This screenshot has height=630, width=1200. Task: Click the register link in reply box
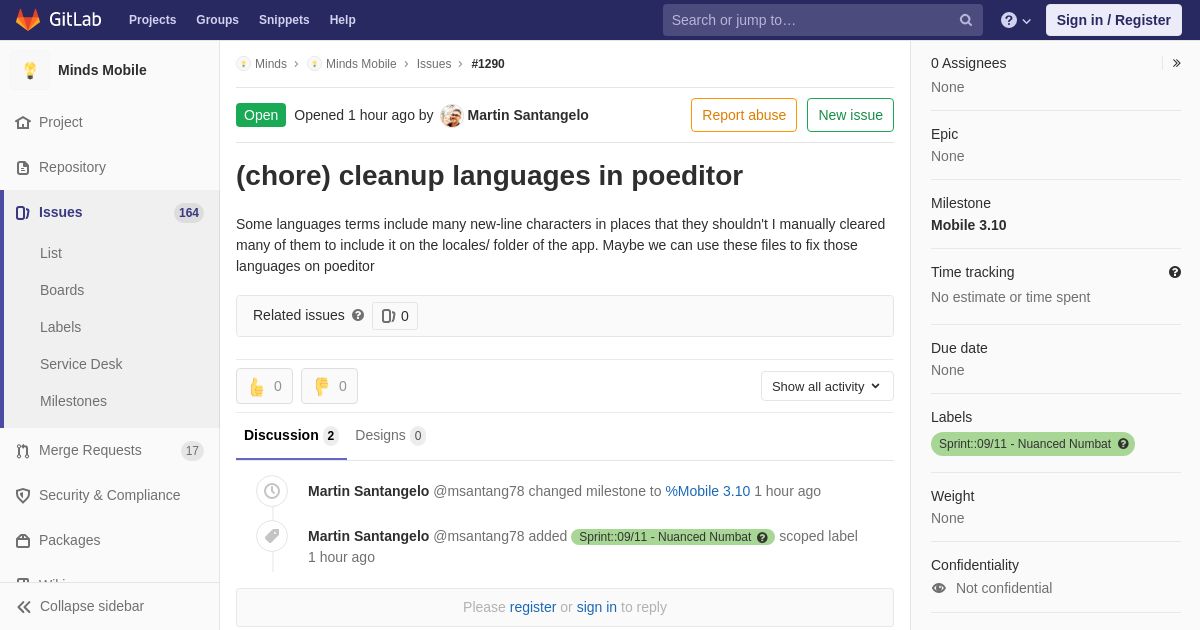[533, 607]
